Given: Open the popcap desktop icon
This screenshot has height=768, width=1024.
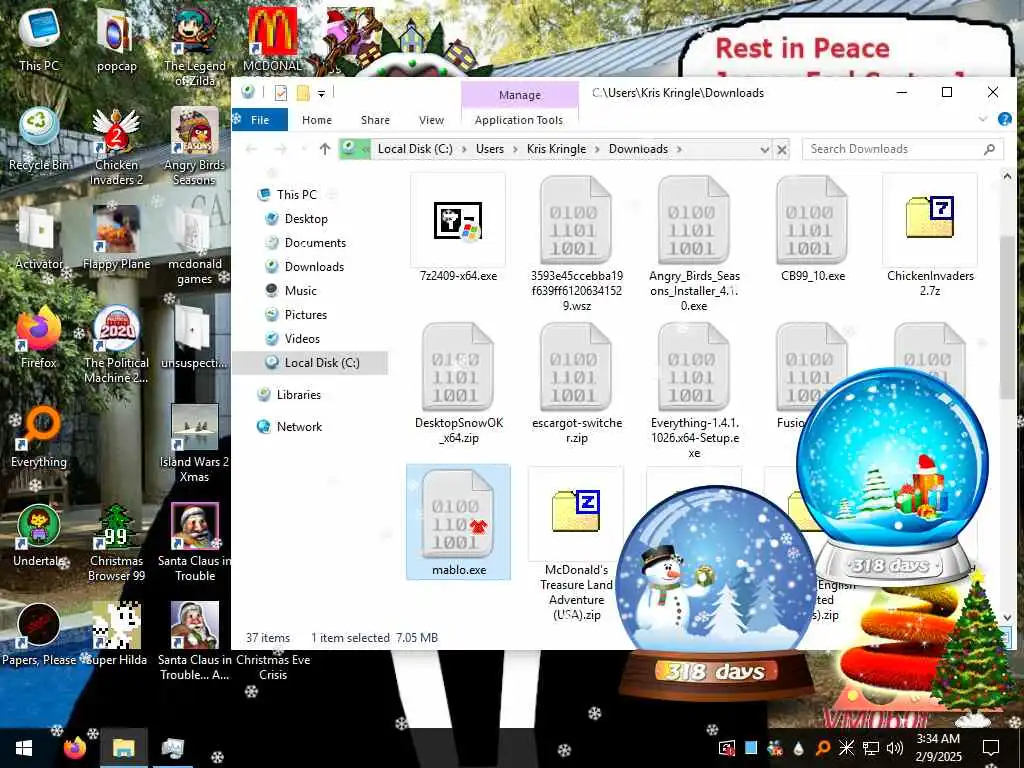Looking at the screenshot, I should (116, 40).
